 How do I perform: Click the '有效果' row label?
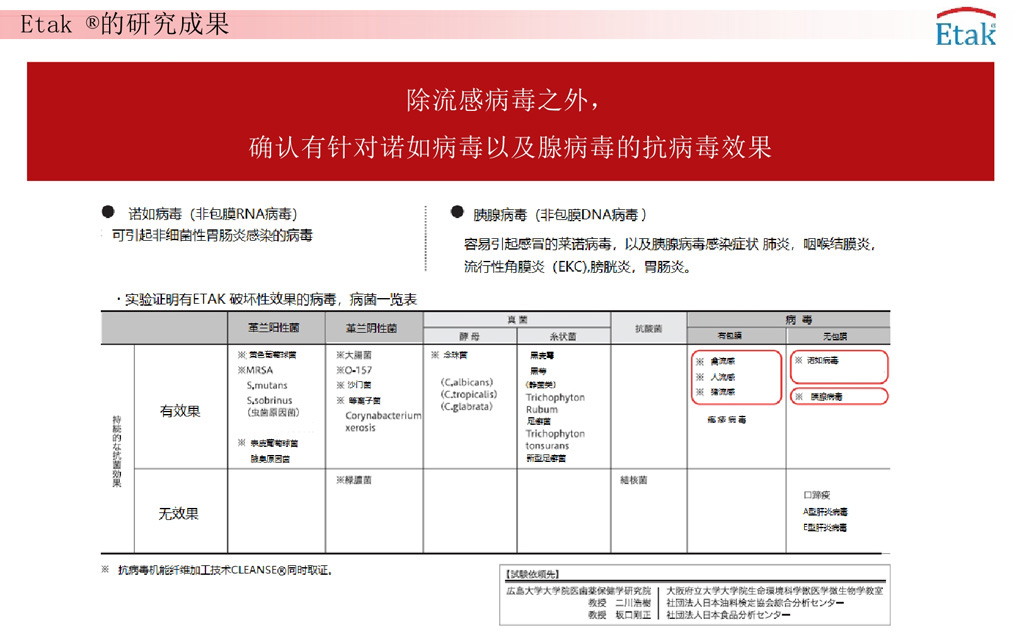tap(180, 411)
